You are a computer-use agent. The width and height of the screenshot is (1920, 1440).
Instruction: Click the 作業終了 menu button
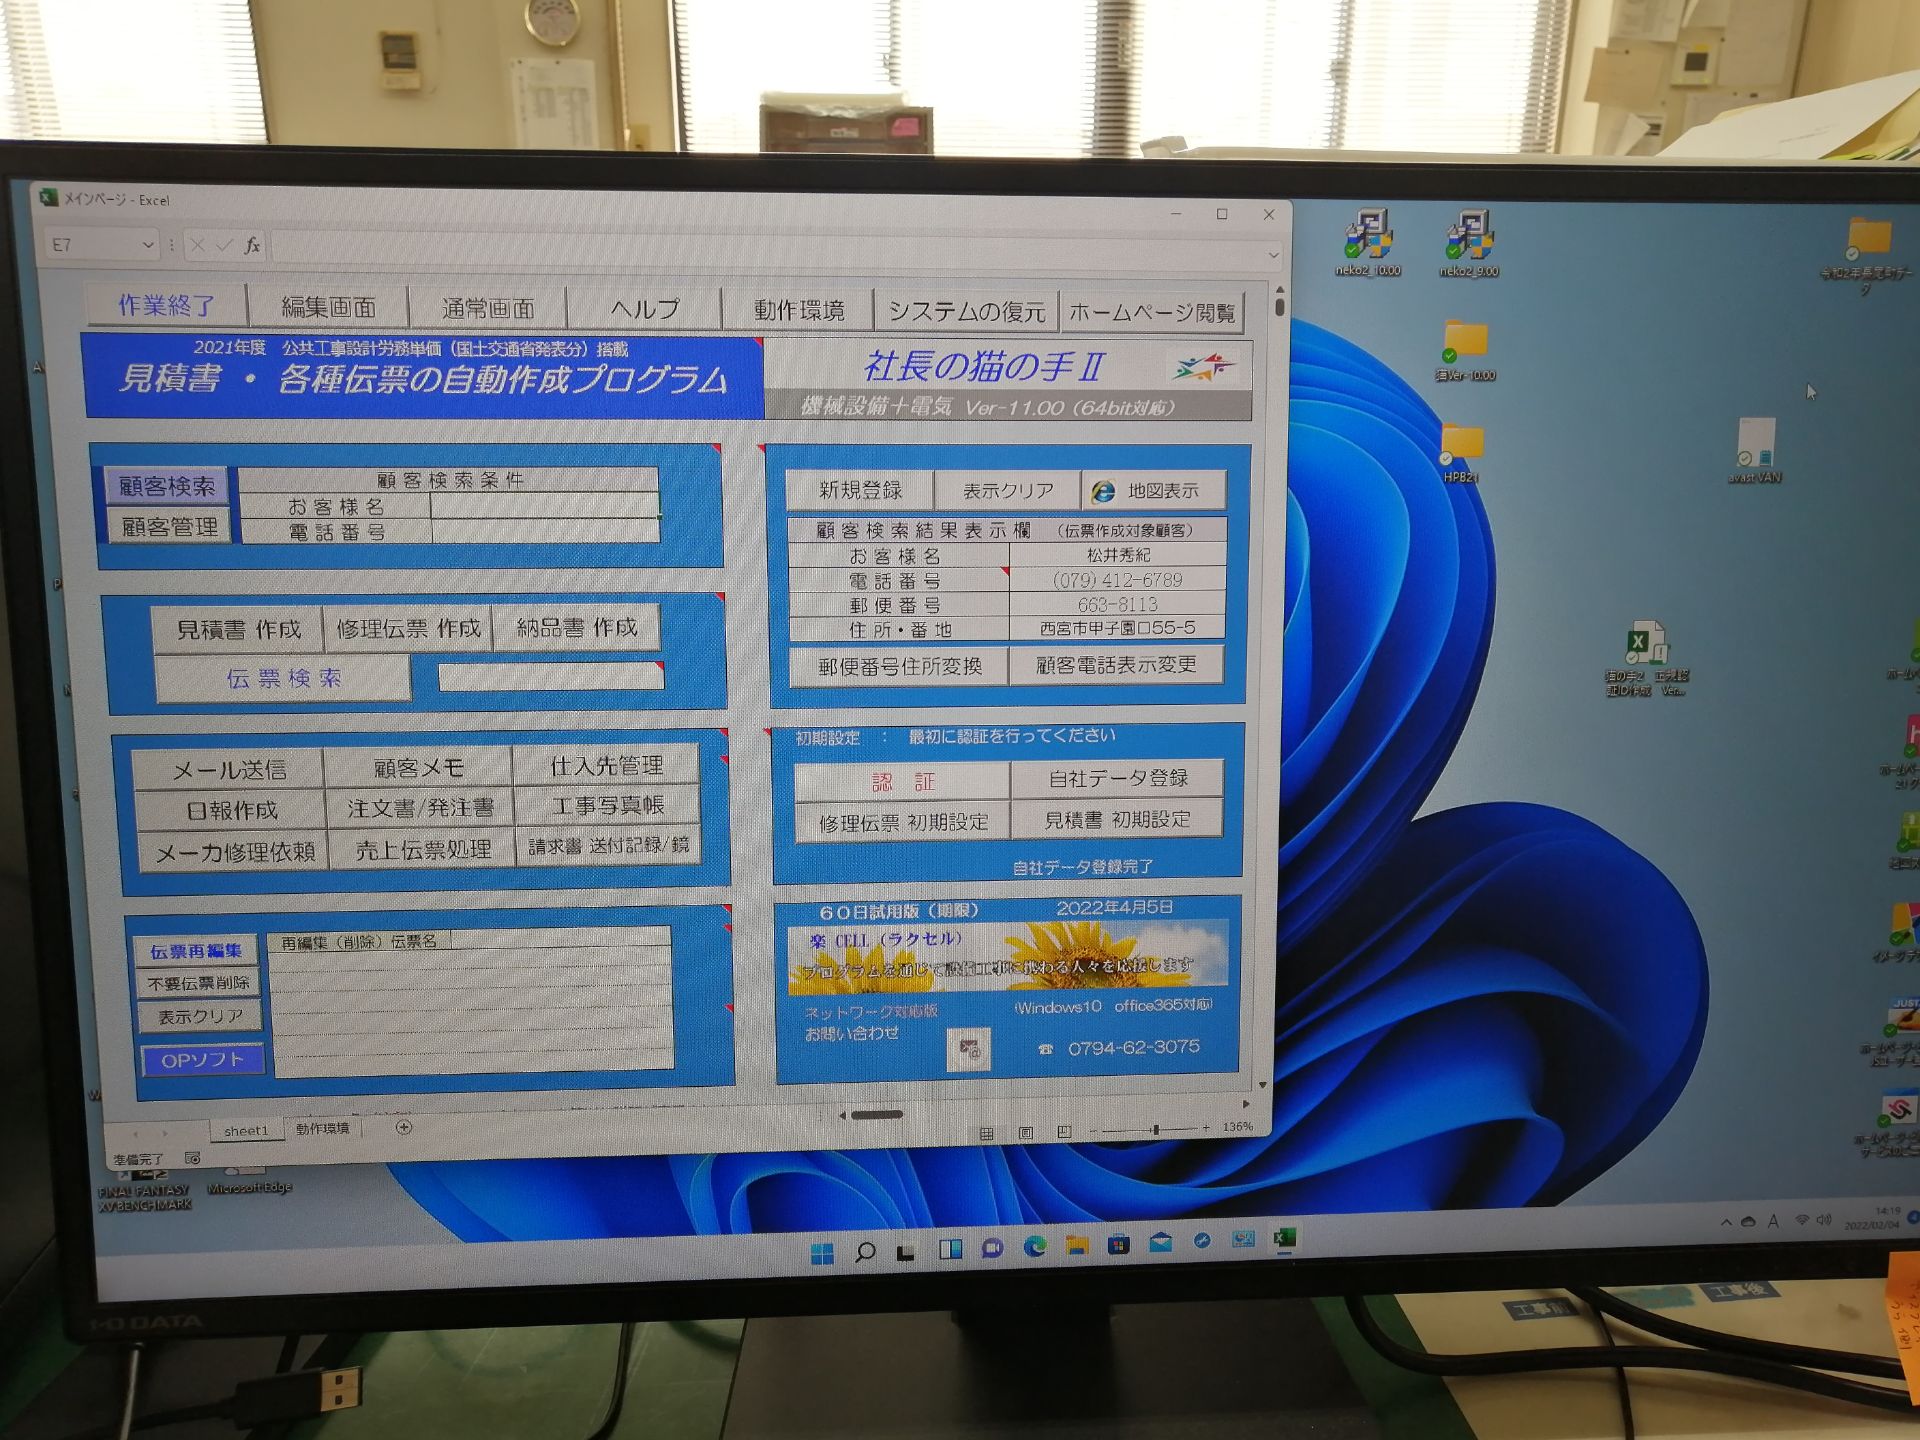click(166, 305)
